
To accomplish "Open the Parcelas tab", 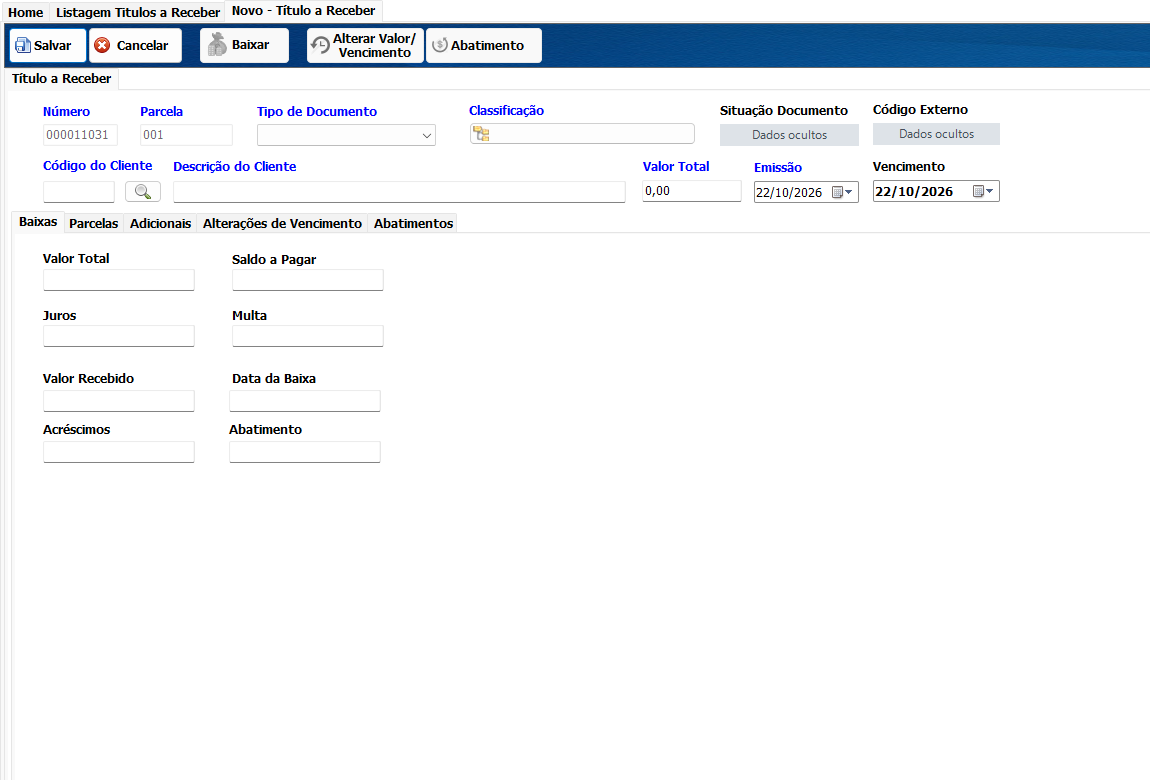I will [94, 224].
